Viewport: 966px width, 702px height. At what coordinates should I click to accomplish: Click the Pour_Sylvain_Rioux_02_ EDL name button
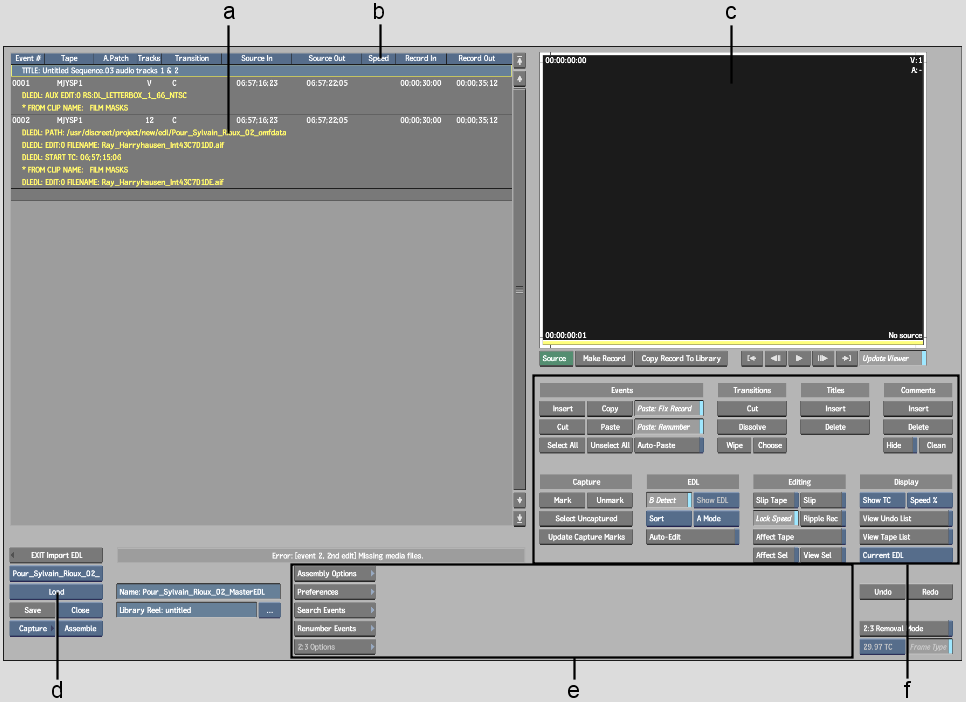56,574
